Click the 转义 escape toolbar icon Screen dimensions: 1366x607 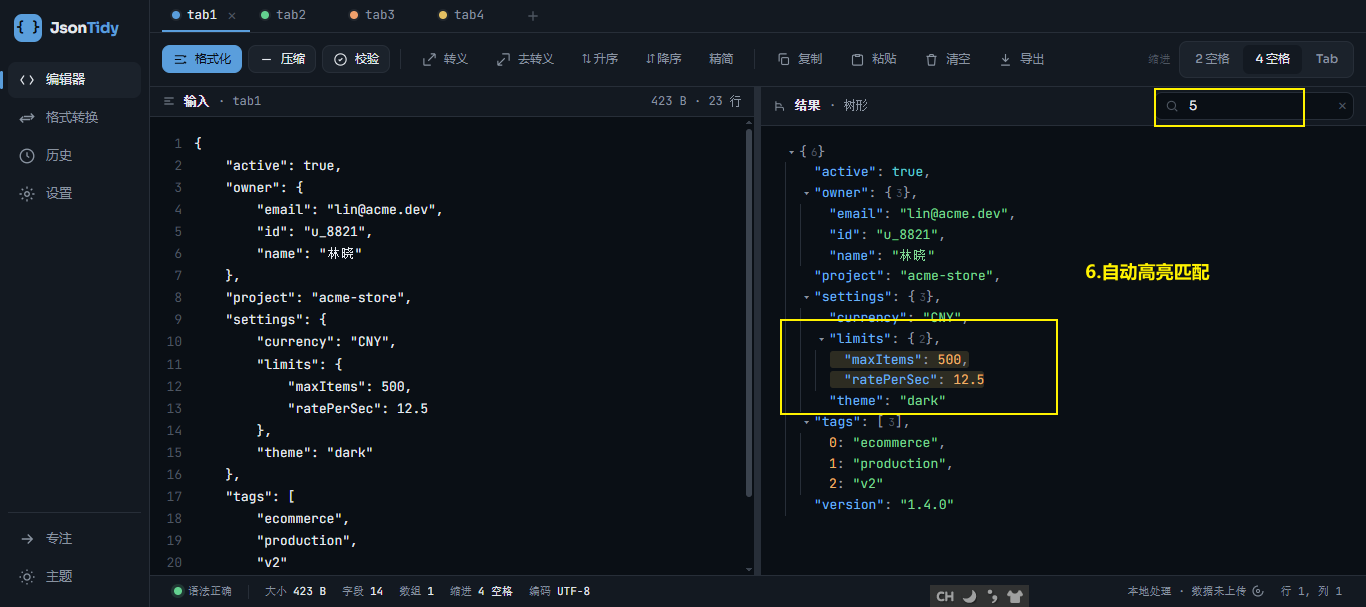click(429, 59)
